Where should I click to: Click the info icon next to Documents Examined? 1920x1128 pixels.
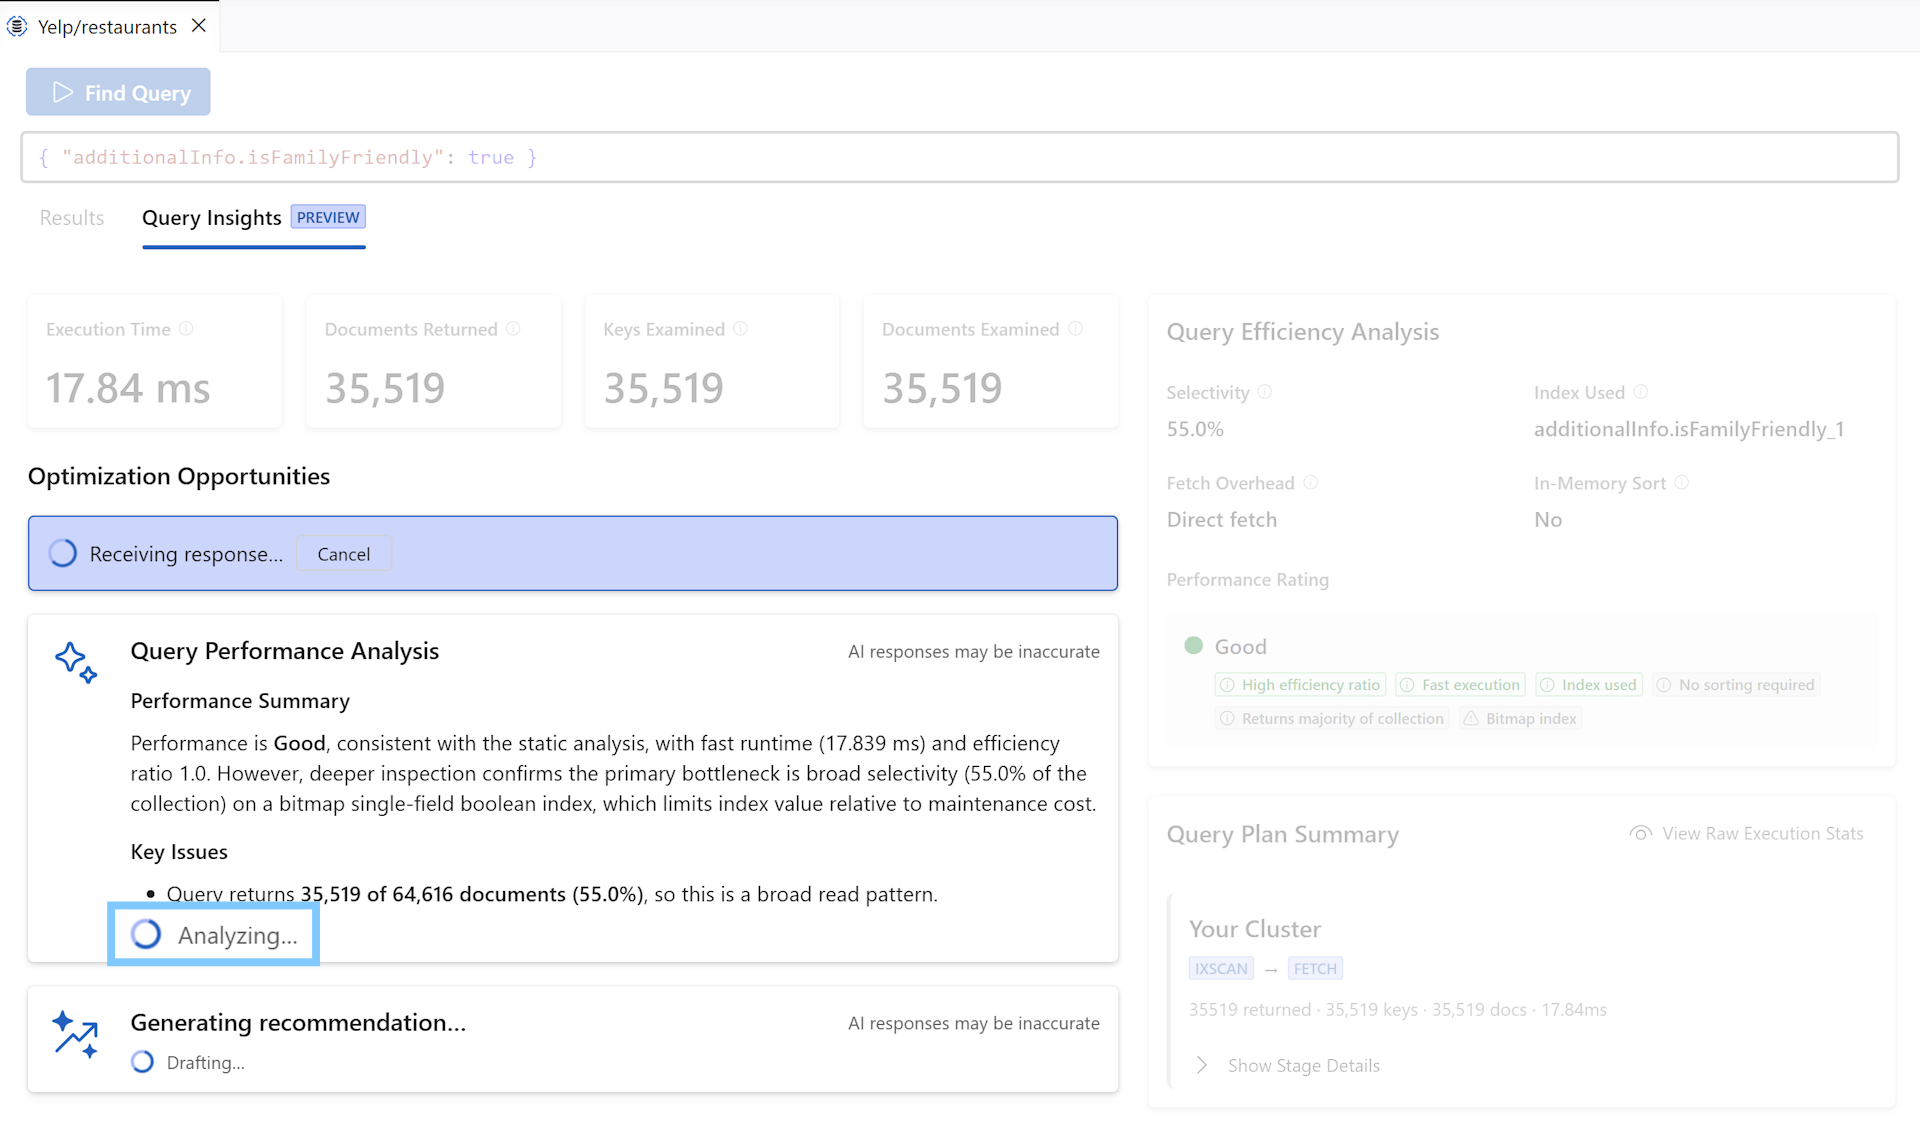1075,329
